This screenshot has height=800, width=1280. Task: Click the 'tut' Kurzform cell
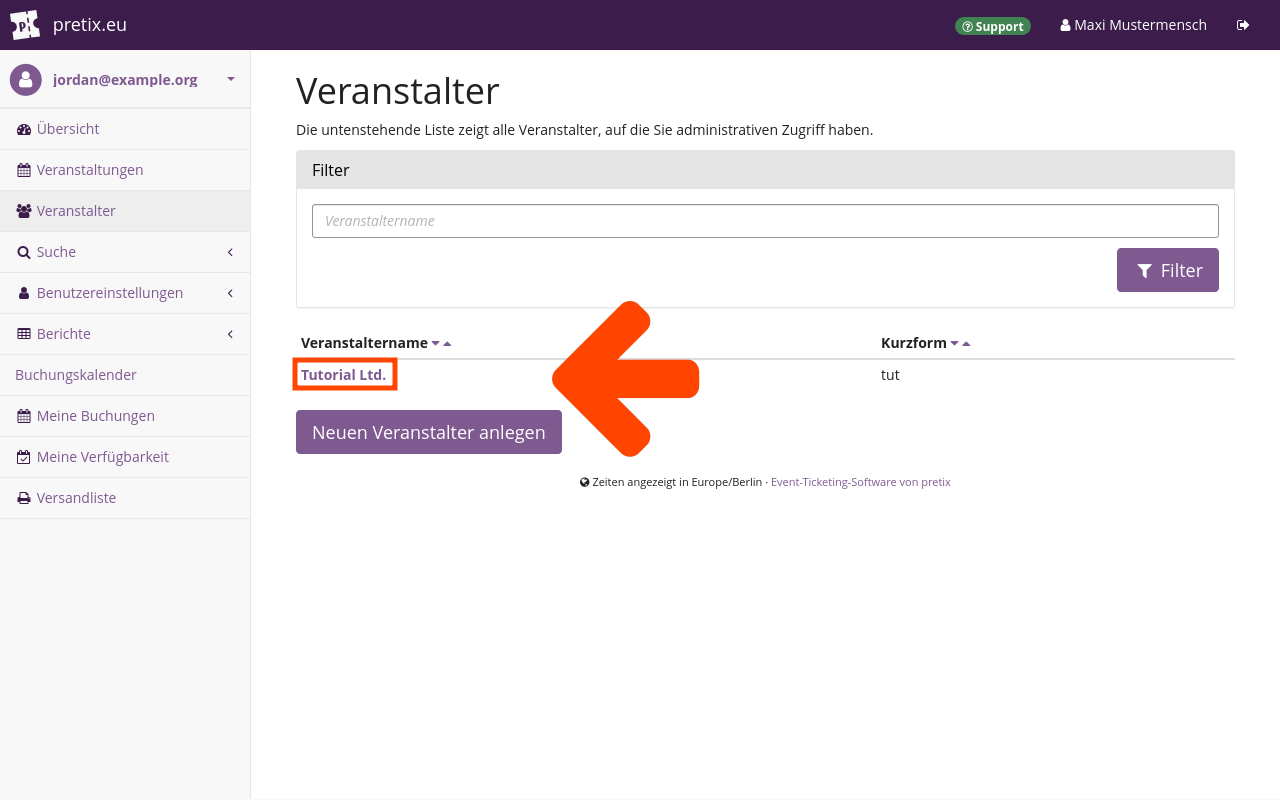click(890, 375)
